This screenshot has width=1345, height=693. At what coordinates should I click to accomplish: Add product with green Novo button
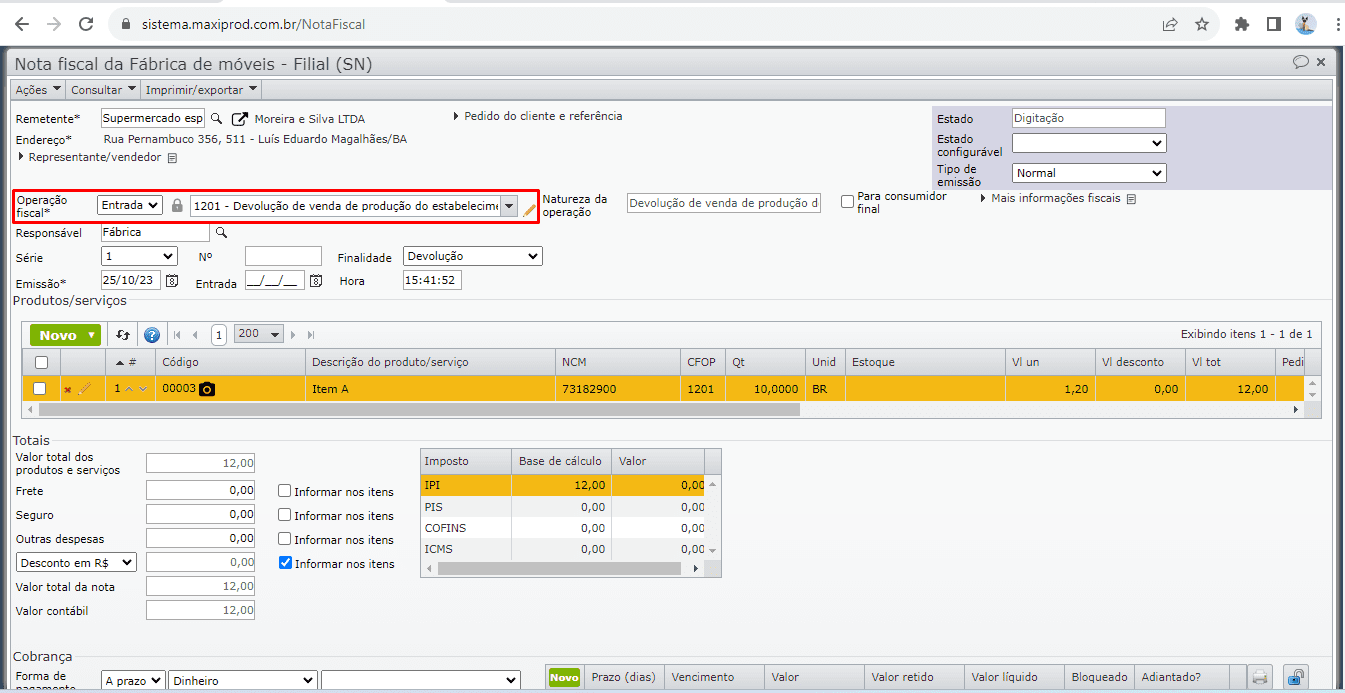(x=66, y=335)
